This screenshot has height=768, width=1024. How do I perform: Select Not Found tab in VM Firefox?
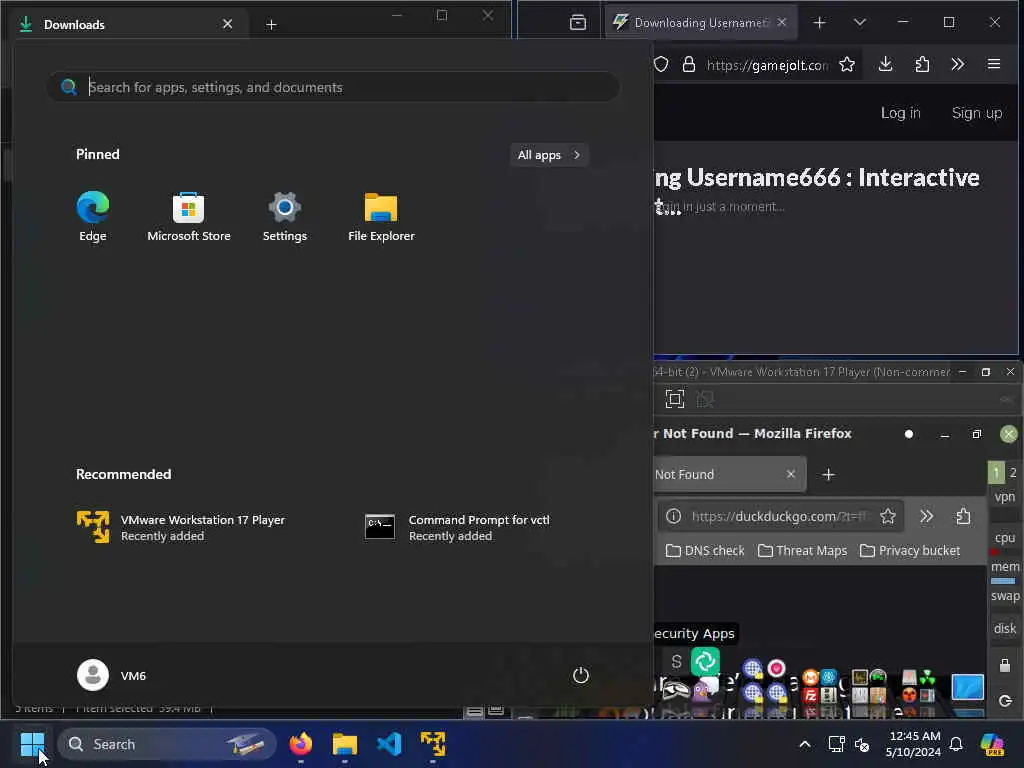(729, 474)
